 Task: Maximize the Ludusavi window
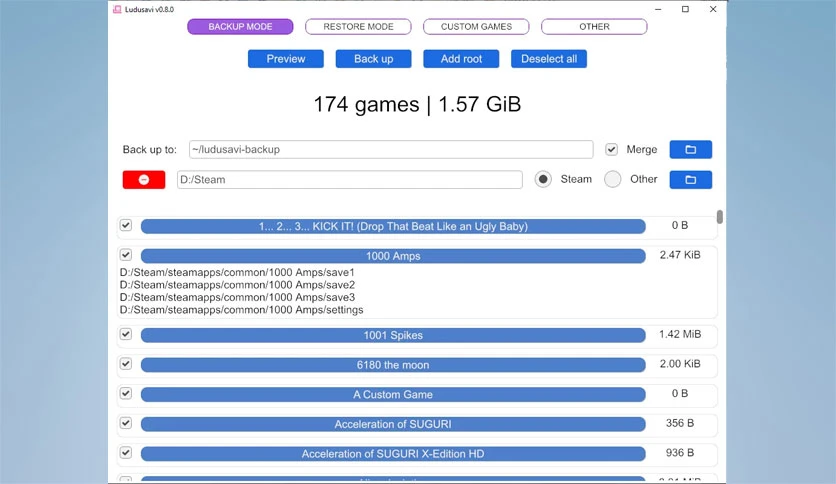(685, 9)
